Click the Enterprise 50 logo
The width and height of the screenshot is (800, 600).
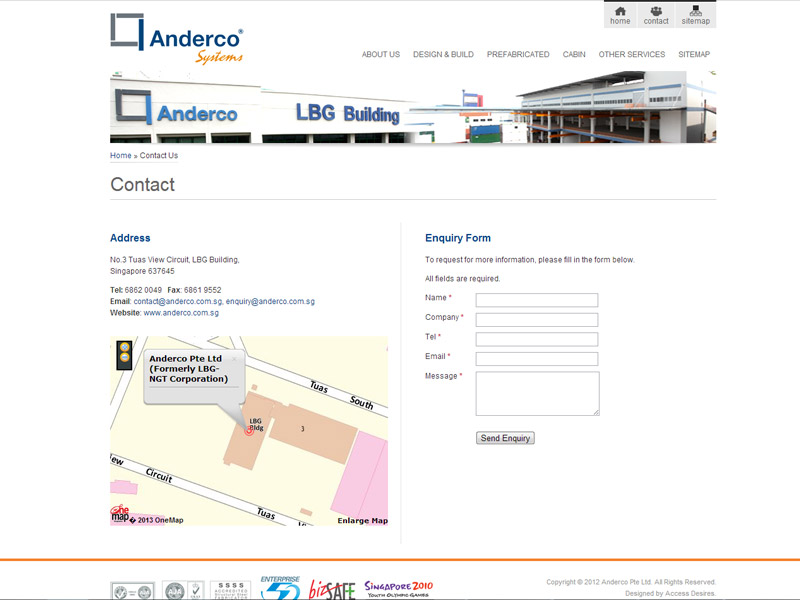click(x=280, y=588)
